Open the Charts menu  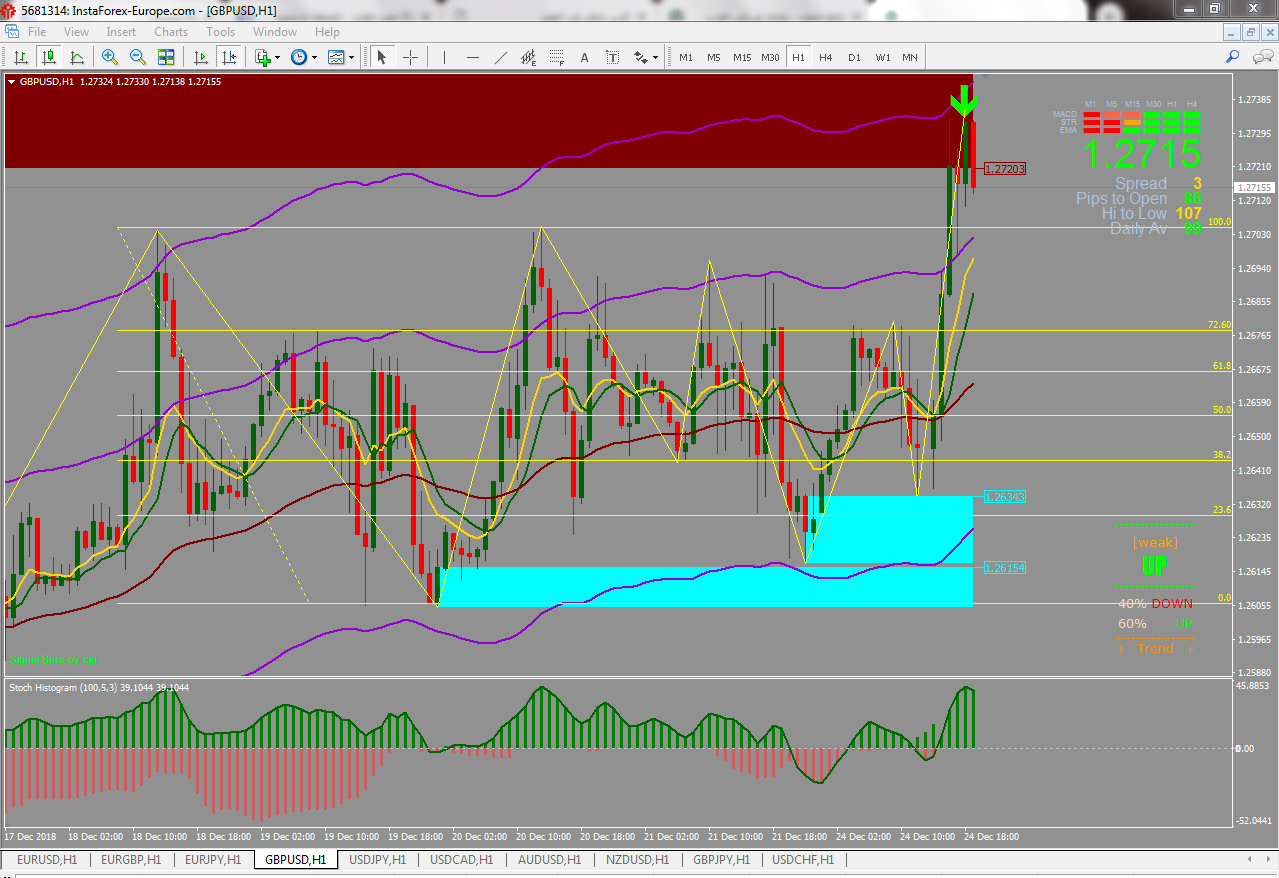(x=171, y=32)
